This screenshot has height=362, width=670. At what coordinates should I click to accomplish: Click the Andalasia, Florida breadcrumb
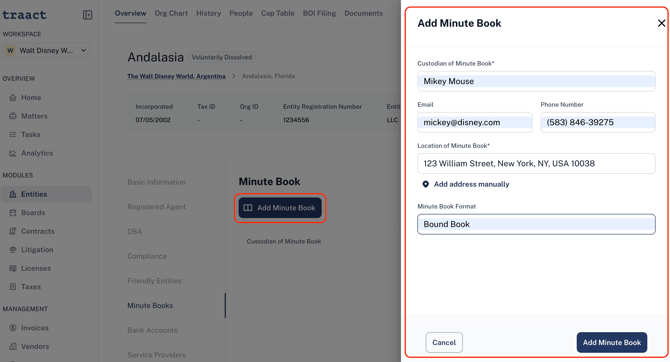coord(268,76)
